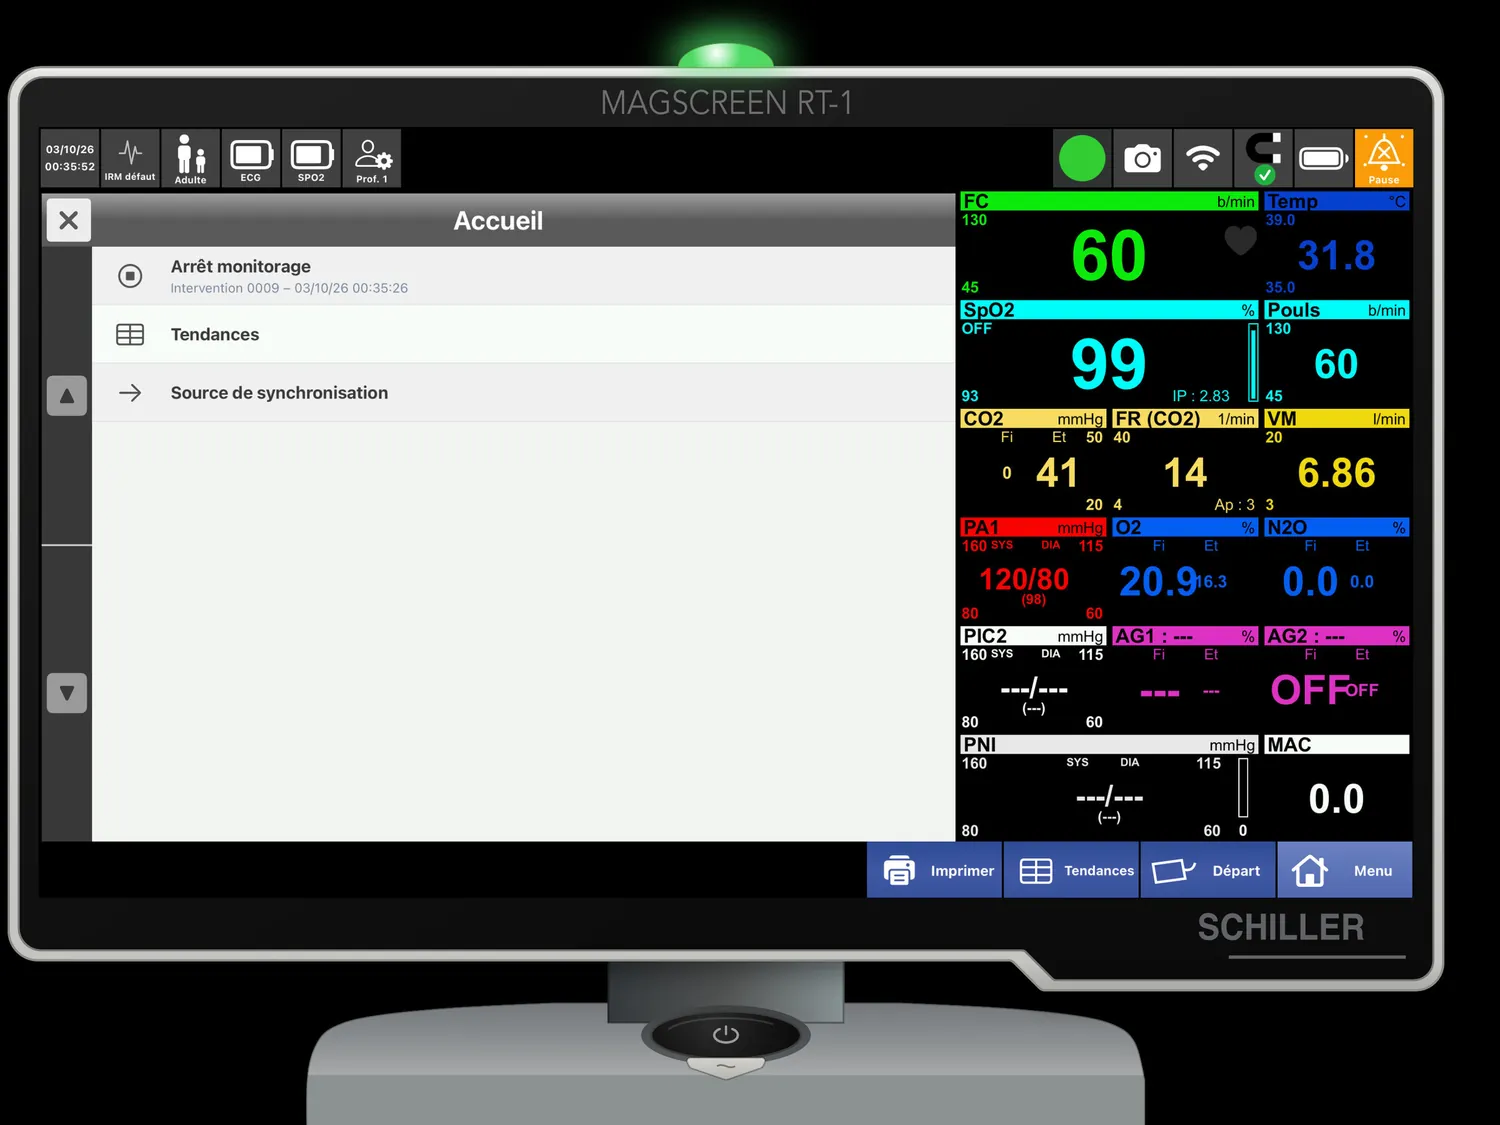Select the PIC2 parameter box

point(1033,679)
